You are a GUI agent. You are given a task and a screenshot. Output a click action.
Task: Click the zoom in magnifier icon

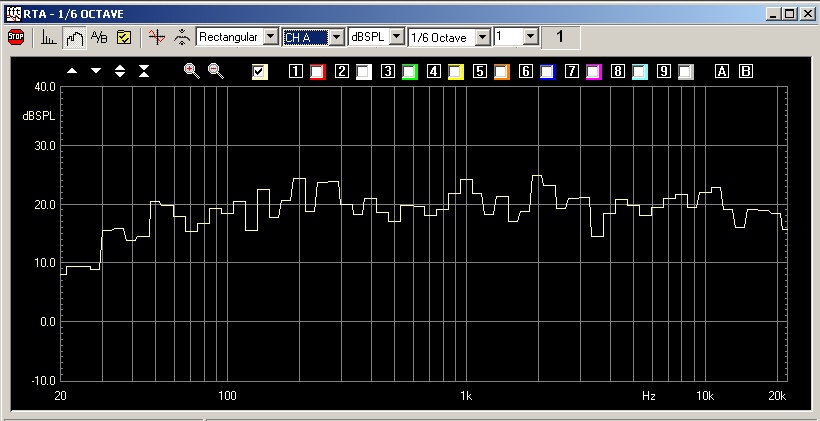(x=192, y=71)
